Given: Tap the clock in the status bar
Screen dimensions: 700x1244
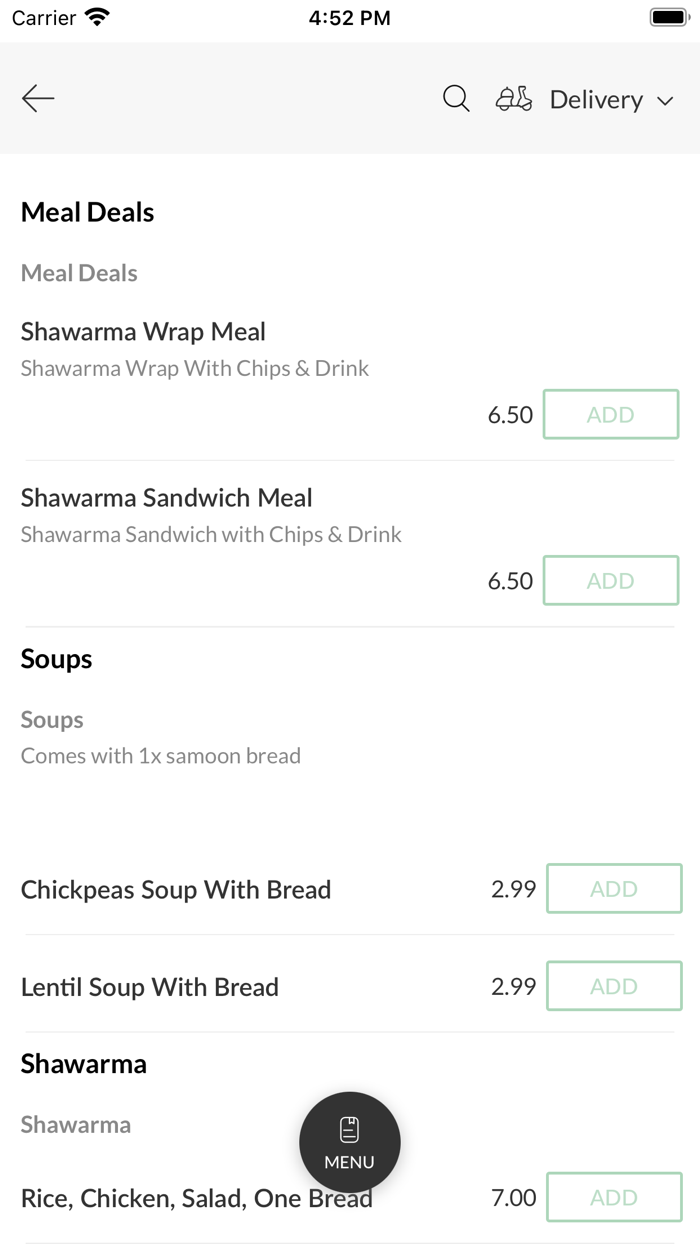Looking at the screenshot, I should (x=349, y=16).
